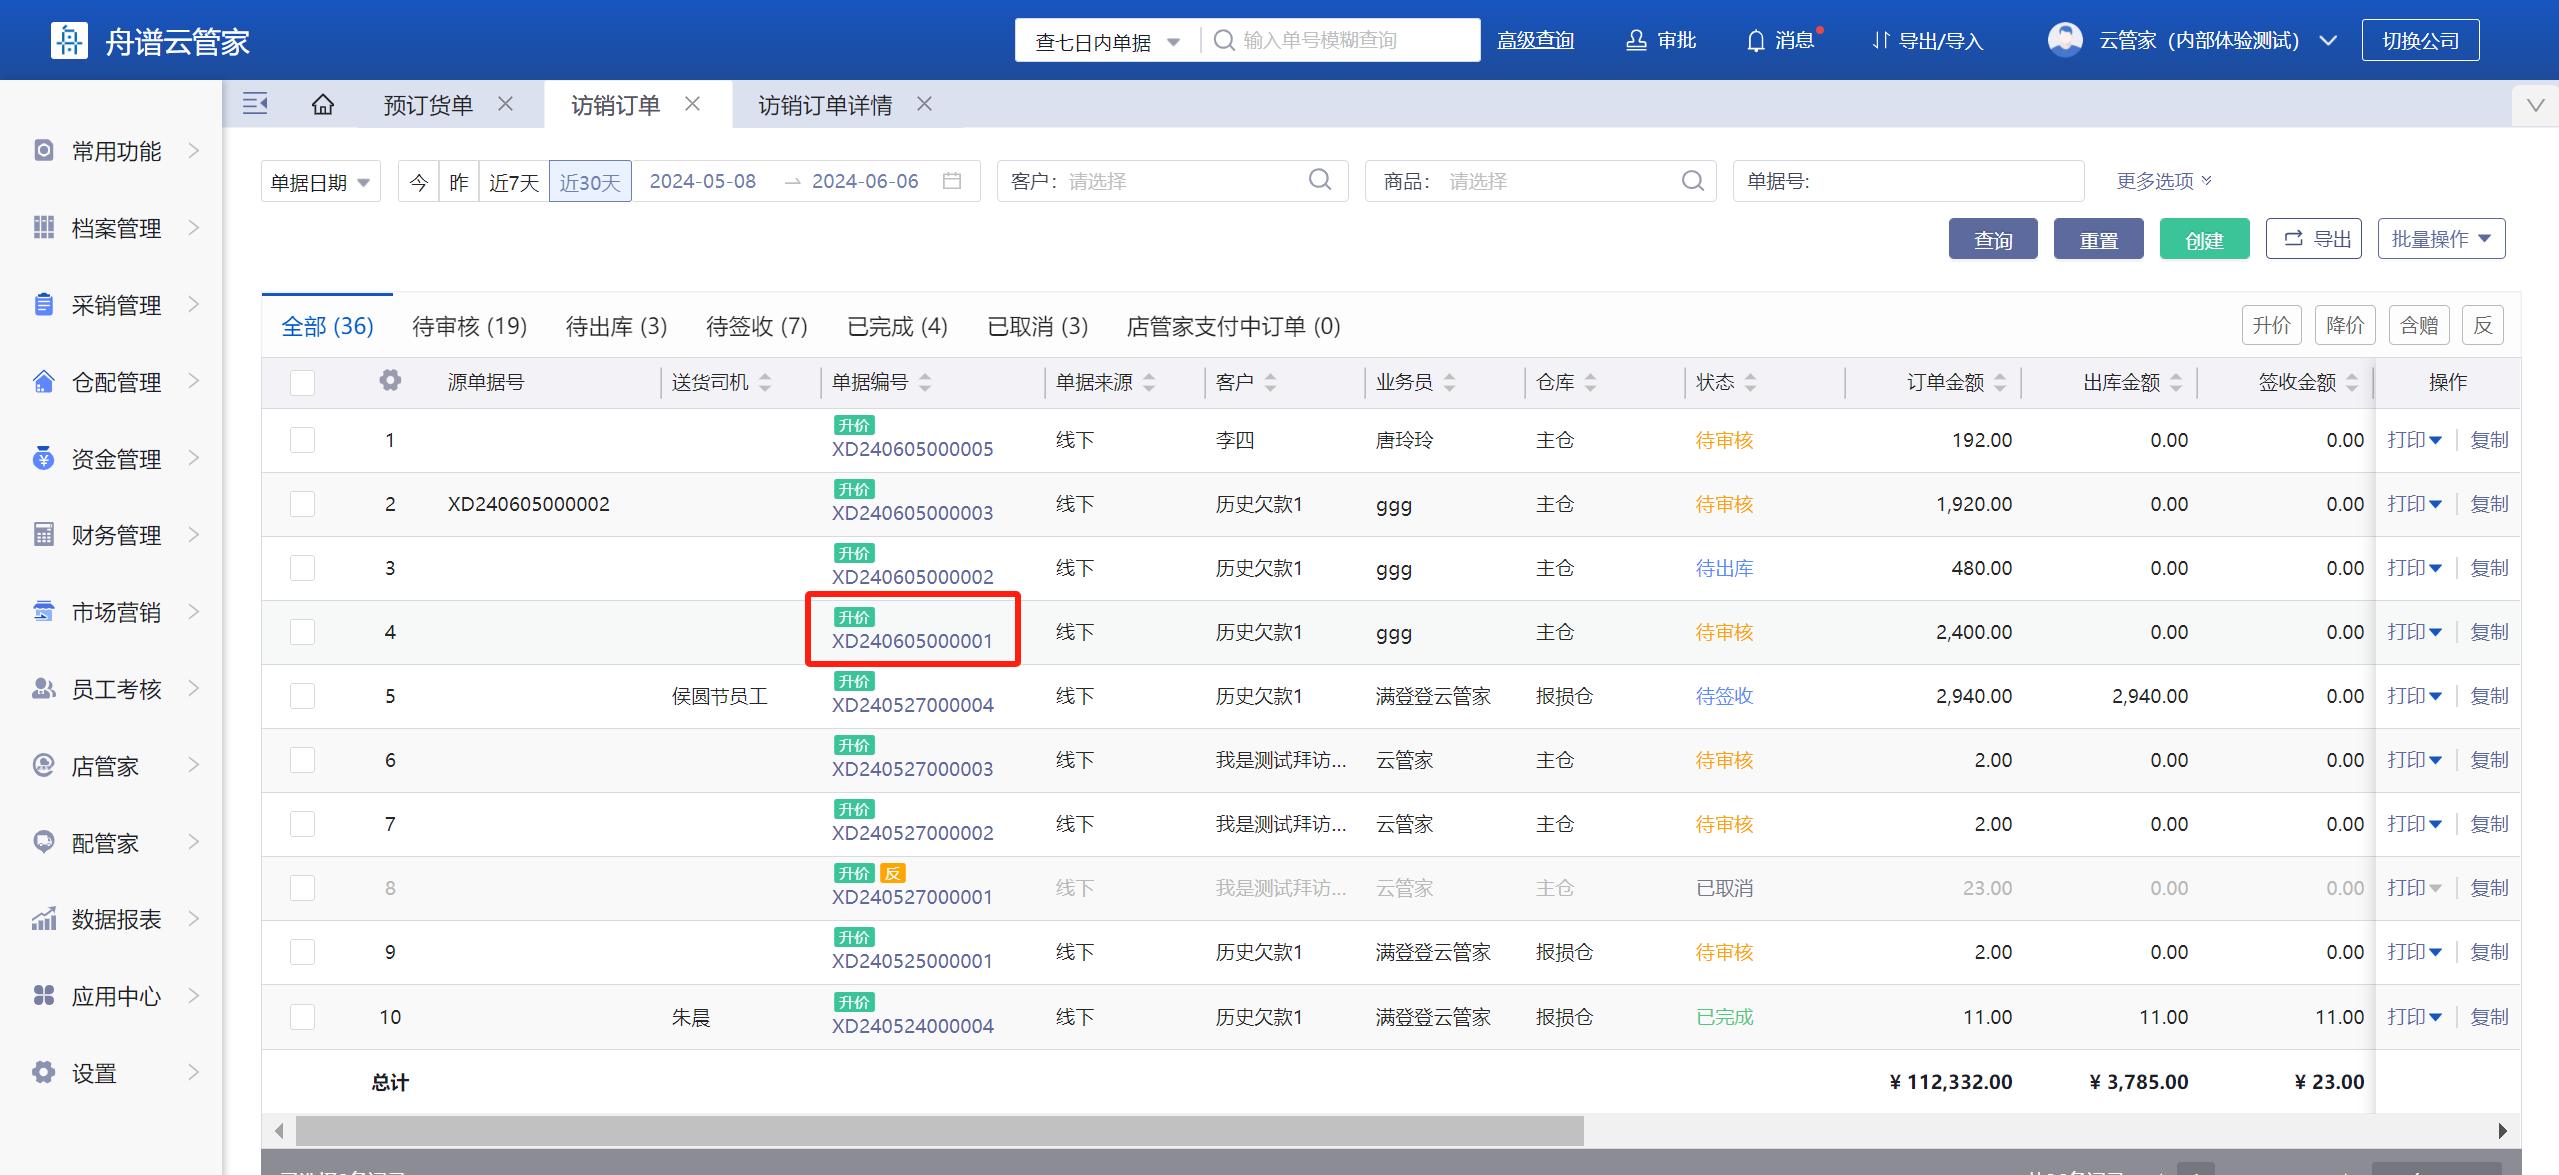Click the message bell icon
This screenshot has height=1175, width=2559.
(x=1755, y=41)
